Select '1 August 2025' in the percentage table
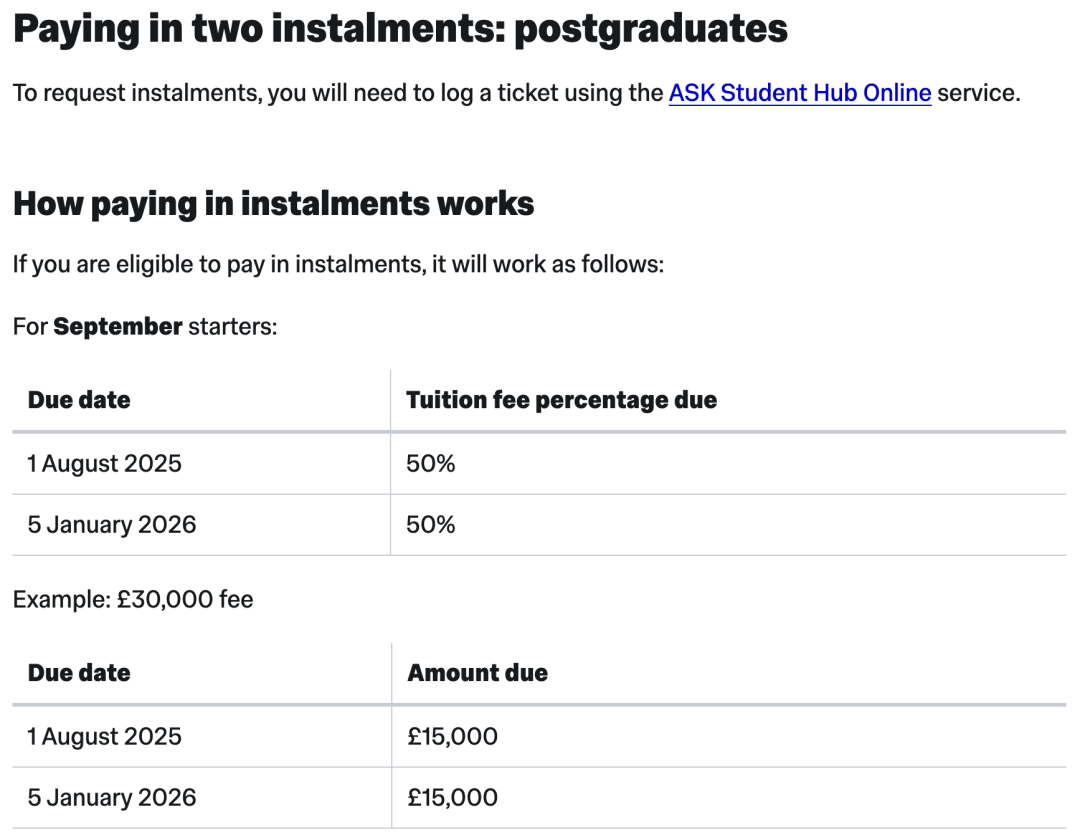 [x=104, y=463]
